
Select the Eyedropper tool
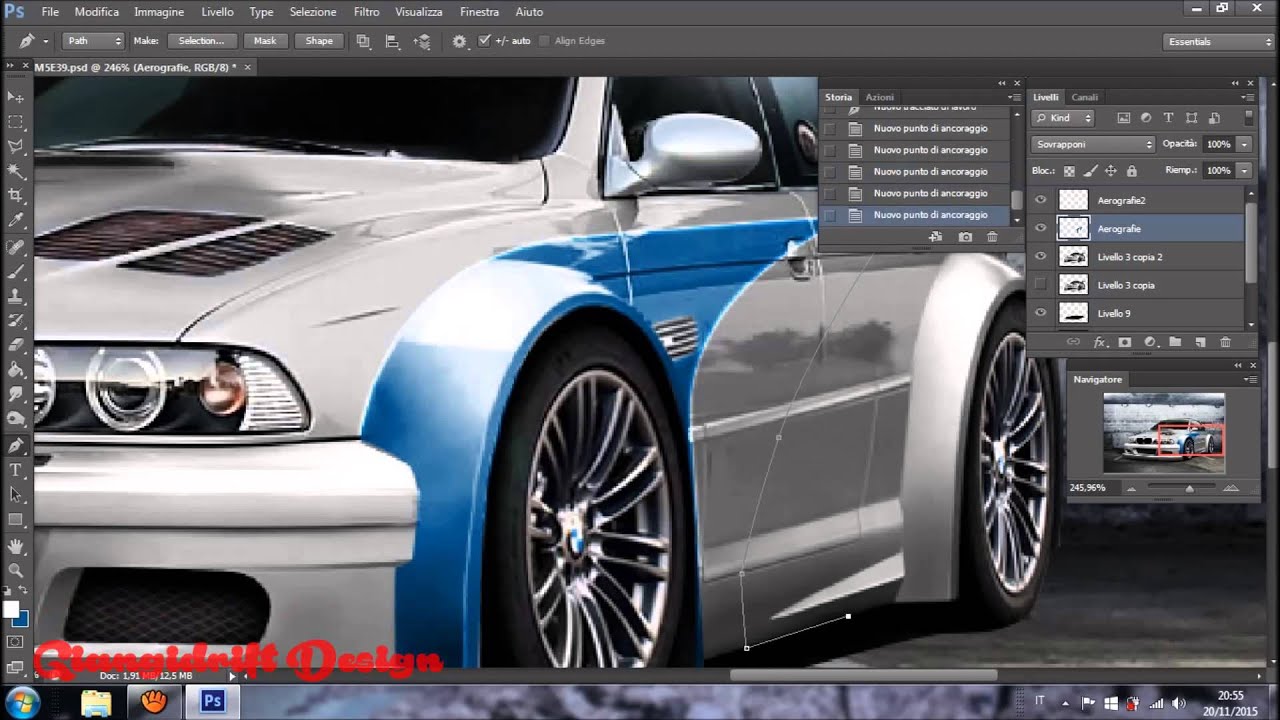pos(16,221)
